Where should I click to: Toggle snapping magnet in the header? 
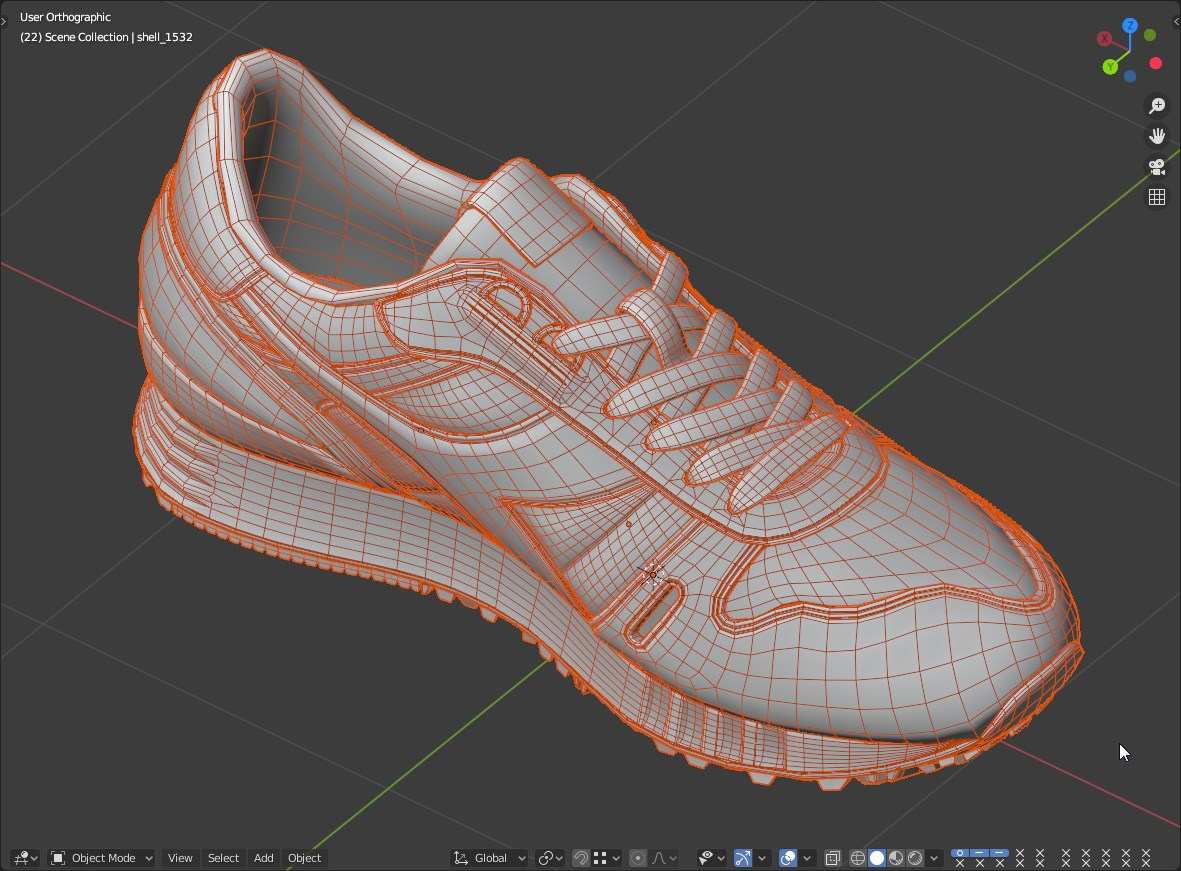pos(581,858)
